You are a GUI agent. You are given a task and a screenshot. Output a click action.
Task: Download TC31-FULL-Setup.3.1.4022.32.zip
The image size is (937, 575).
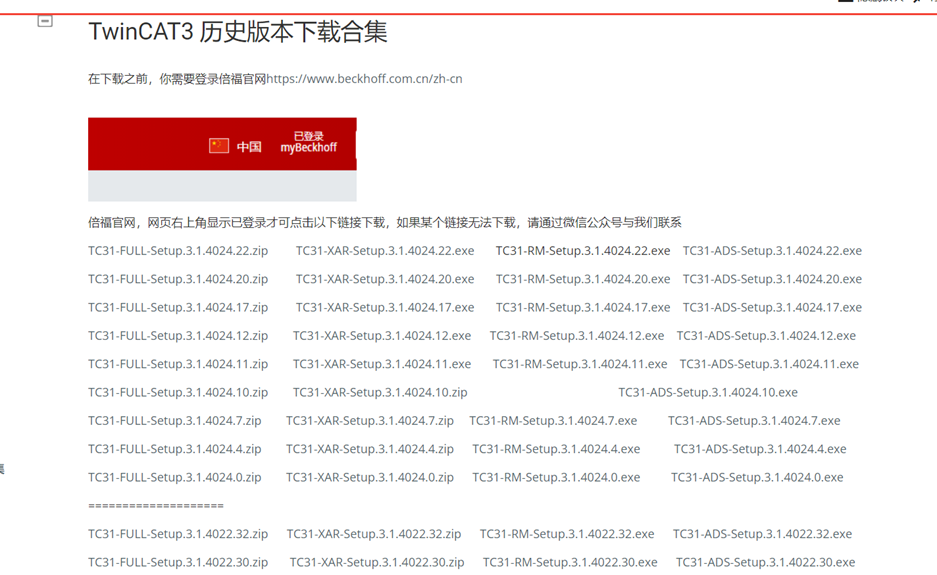pos(178,534)
